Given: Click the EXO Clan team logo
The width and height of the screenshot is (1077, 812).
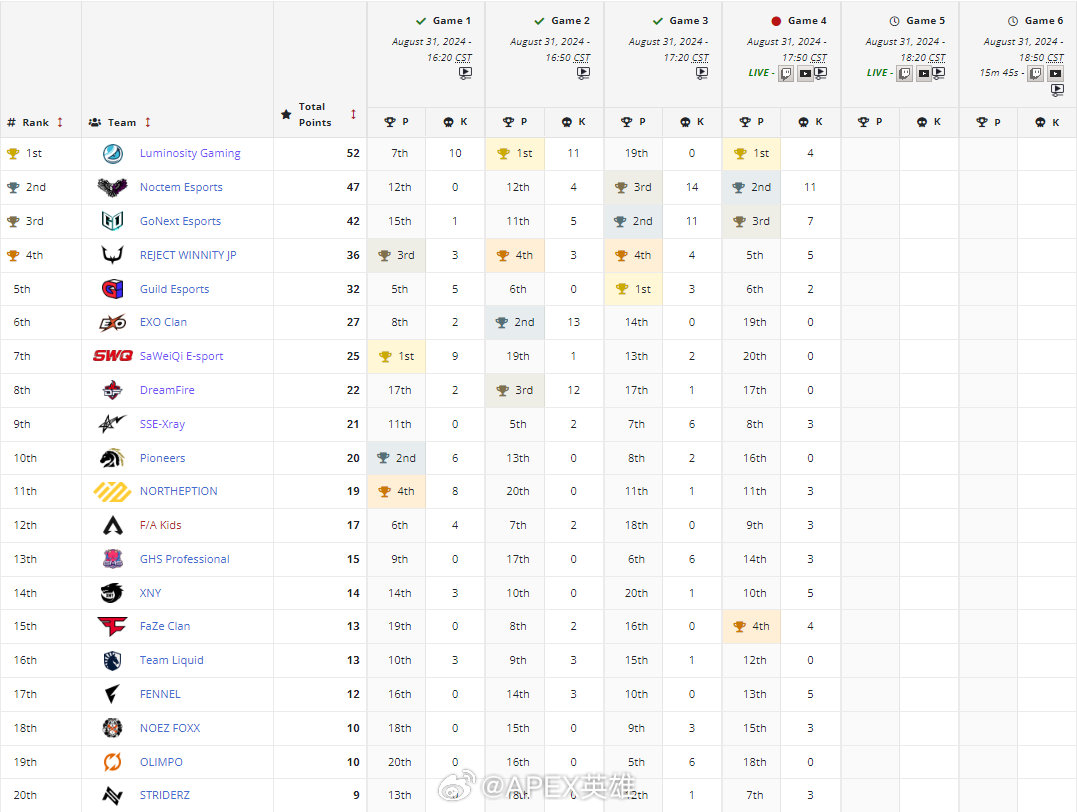Looking at the screenshot, I should coord(113,322).
